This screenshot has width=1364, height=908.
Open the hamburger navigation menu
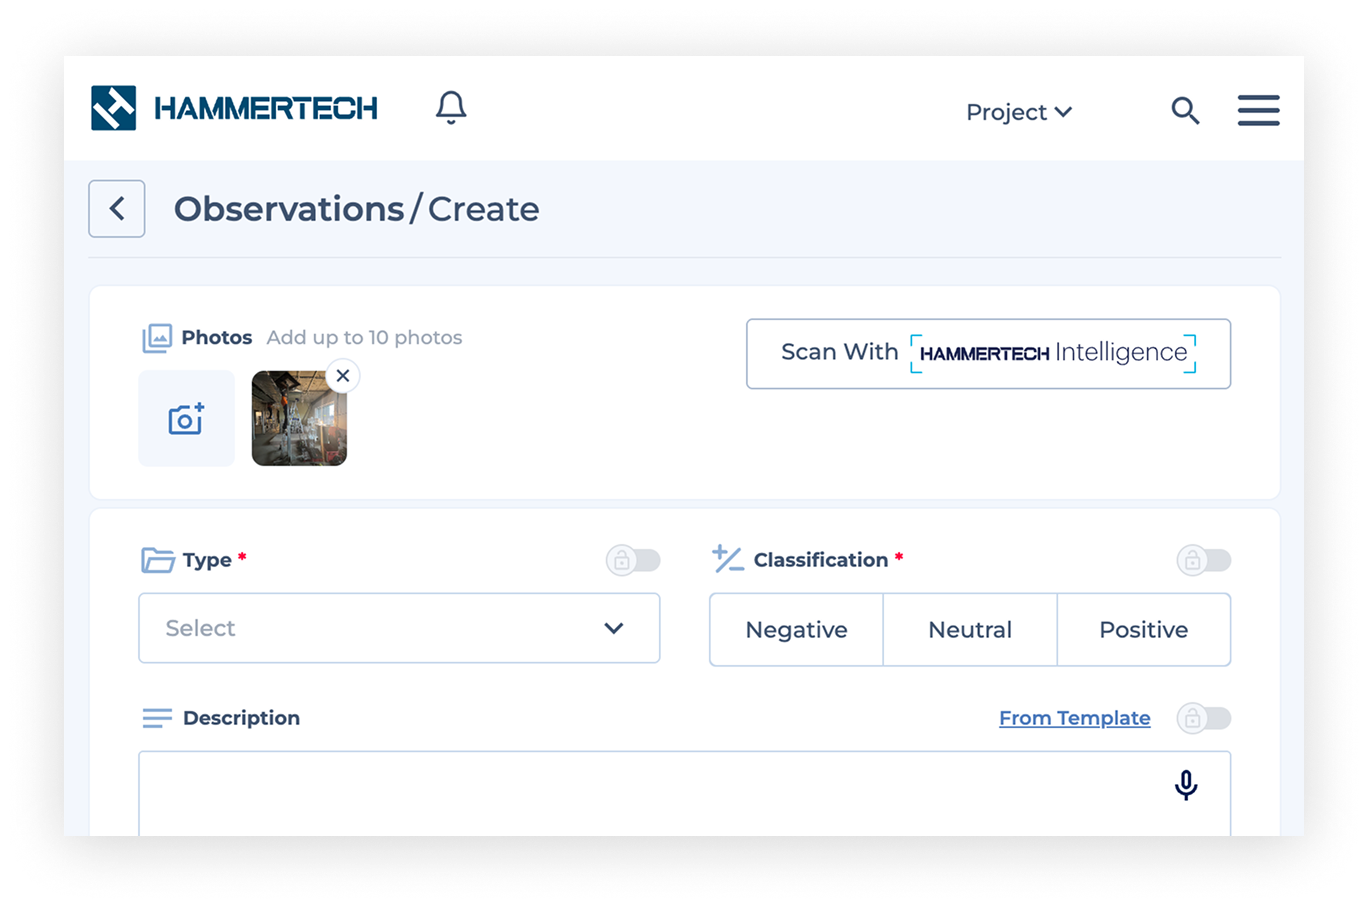pyautogui.click(x=1258, y=110)
